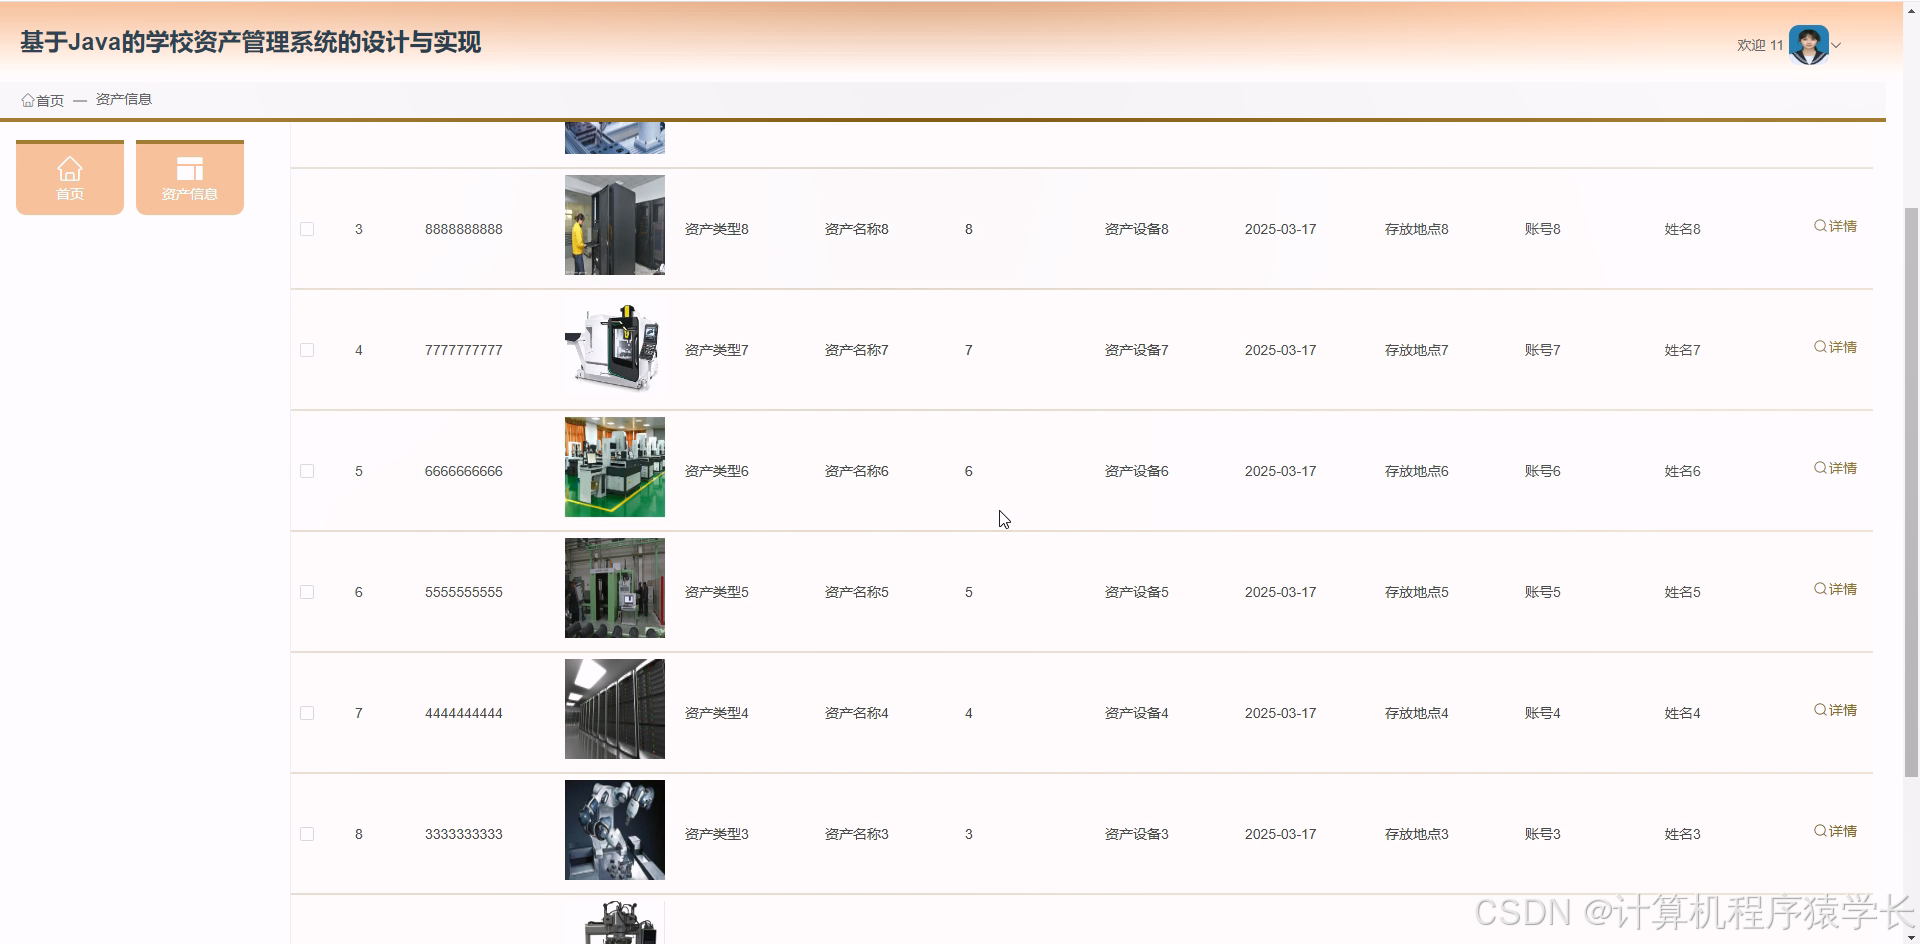Tick the checkbox for row 7
This screenshot has height=944, width=1920.
(x=307, y=713)
